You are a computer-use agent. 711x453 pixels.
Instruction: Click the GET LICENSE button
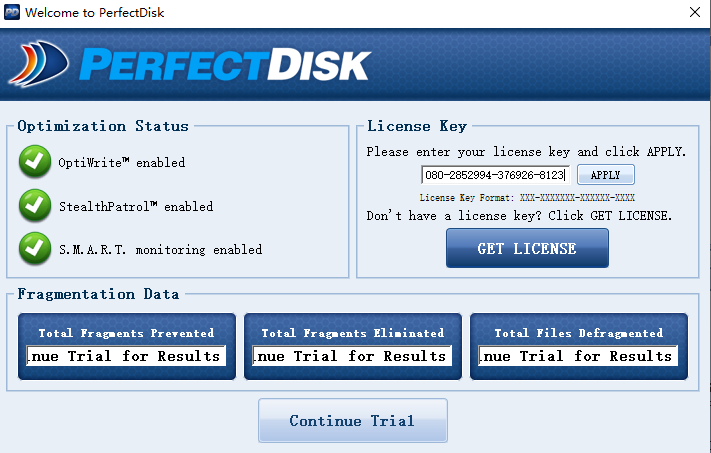[527, 248]
